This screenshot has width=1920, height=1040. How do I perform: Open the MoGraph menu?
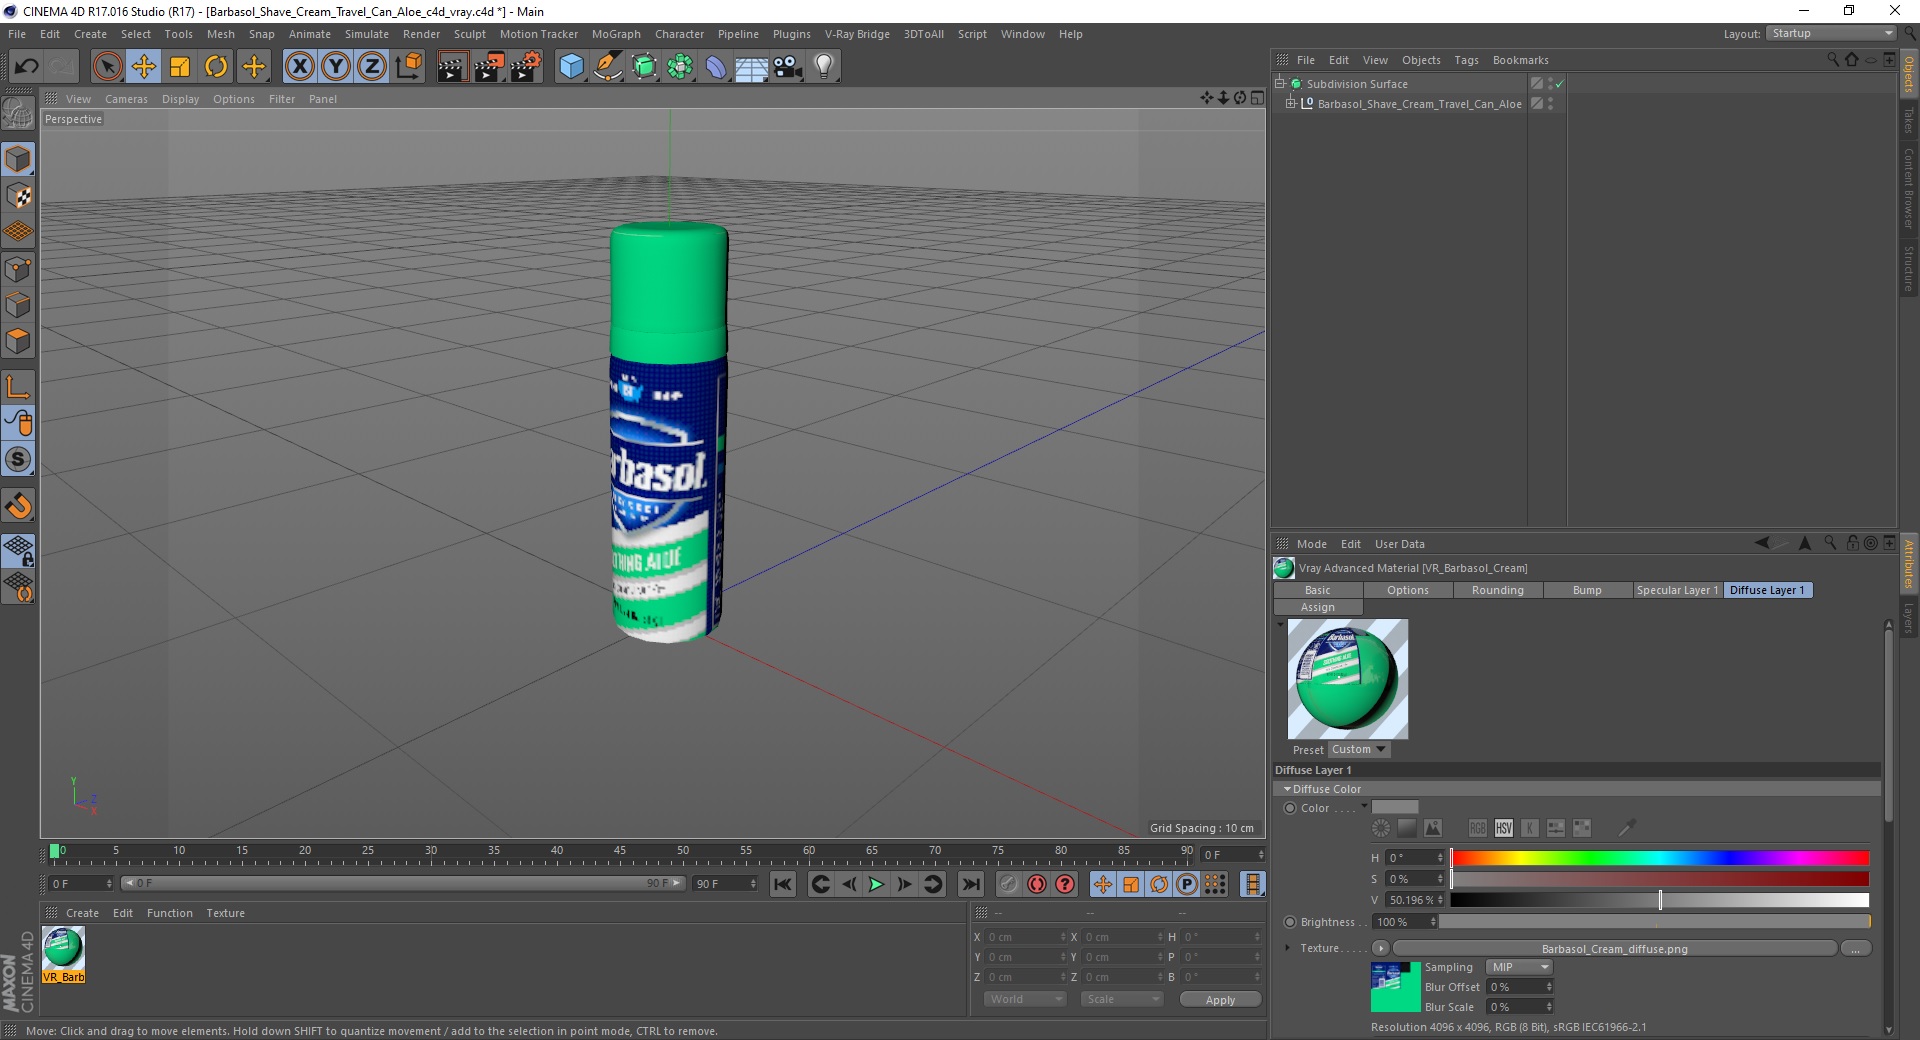[616, 34]
